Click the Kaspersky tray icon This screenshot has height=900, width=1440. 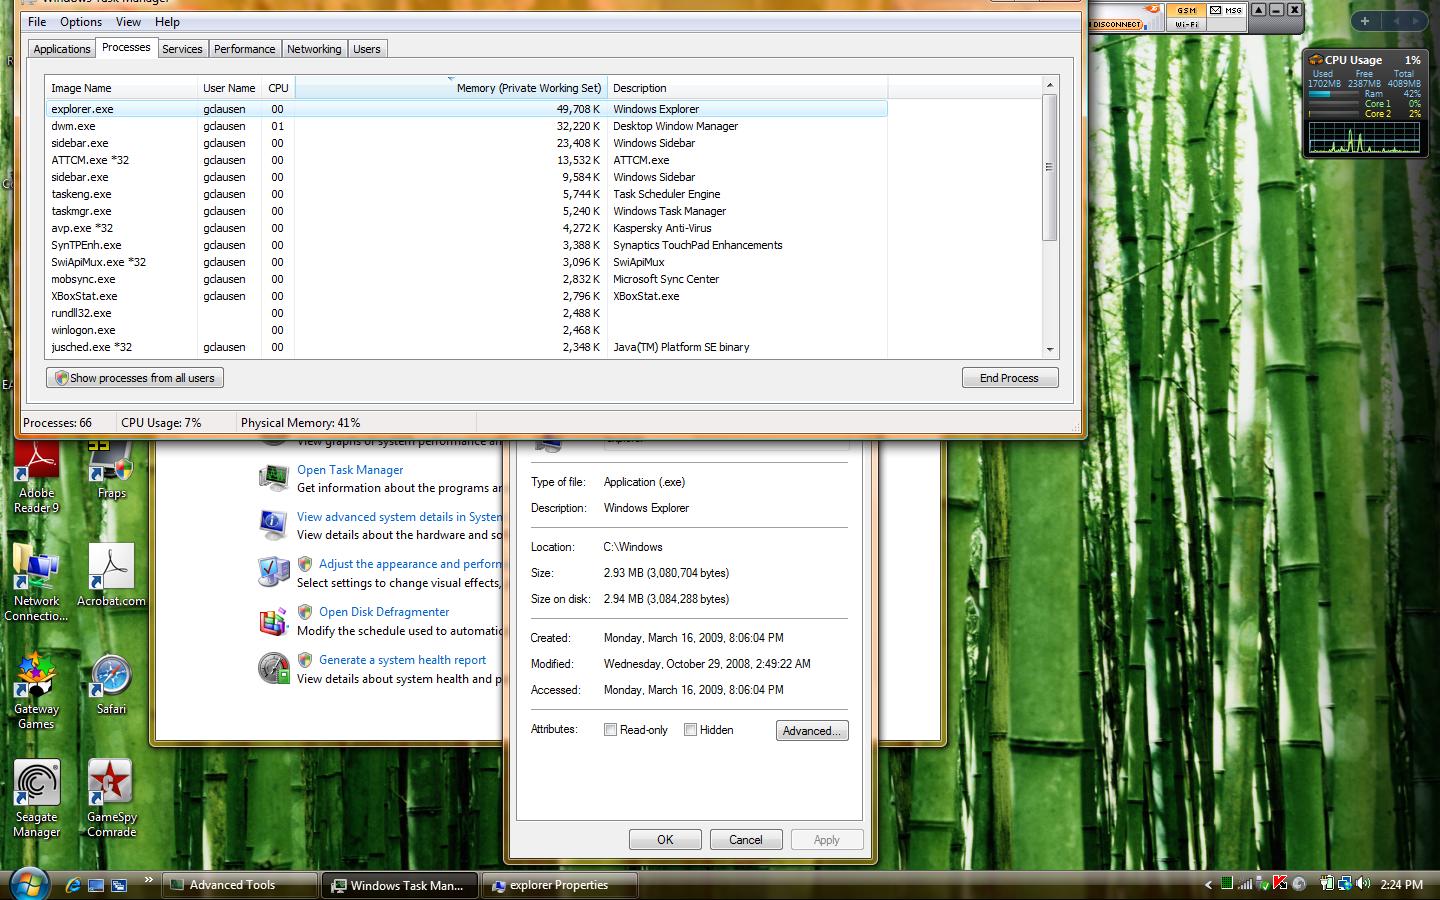tap(1280, 884)
